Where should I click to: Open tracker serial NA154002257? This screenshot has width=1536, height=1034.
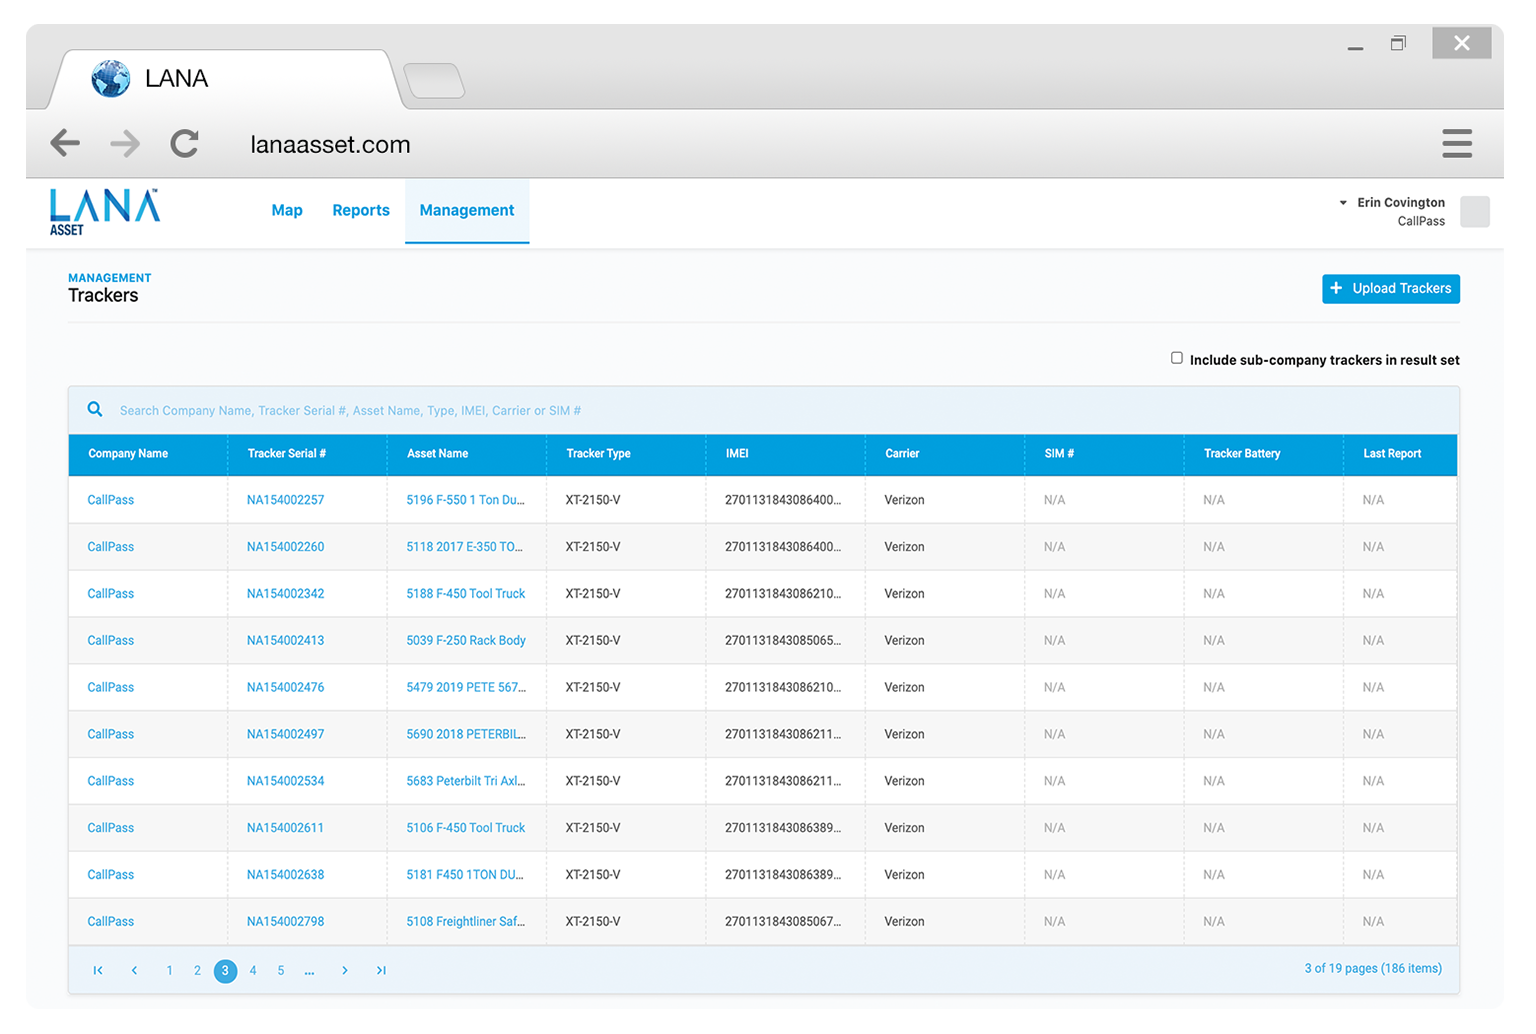click(x=285, y=500)
